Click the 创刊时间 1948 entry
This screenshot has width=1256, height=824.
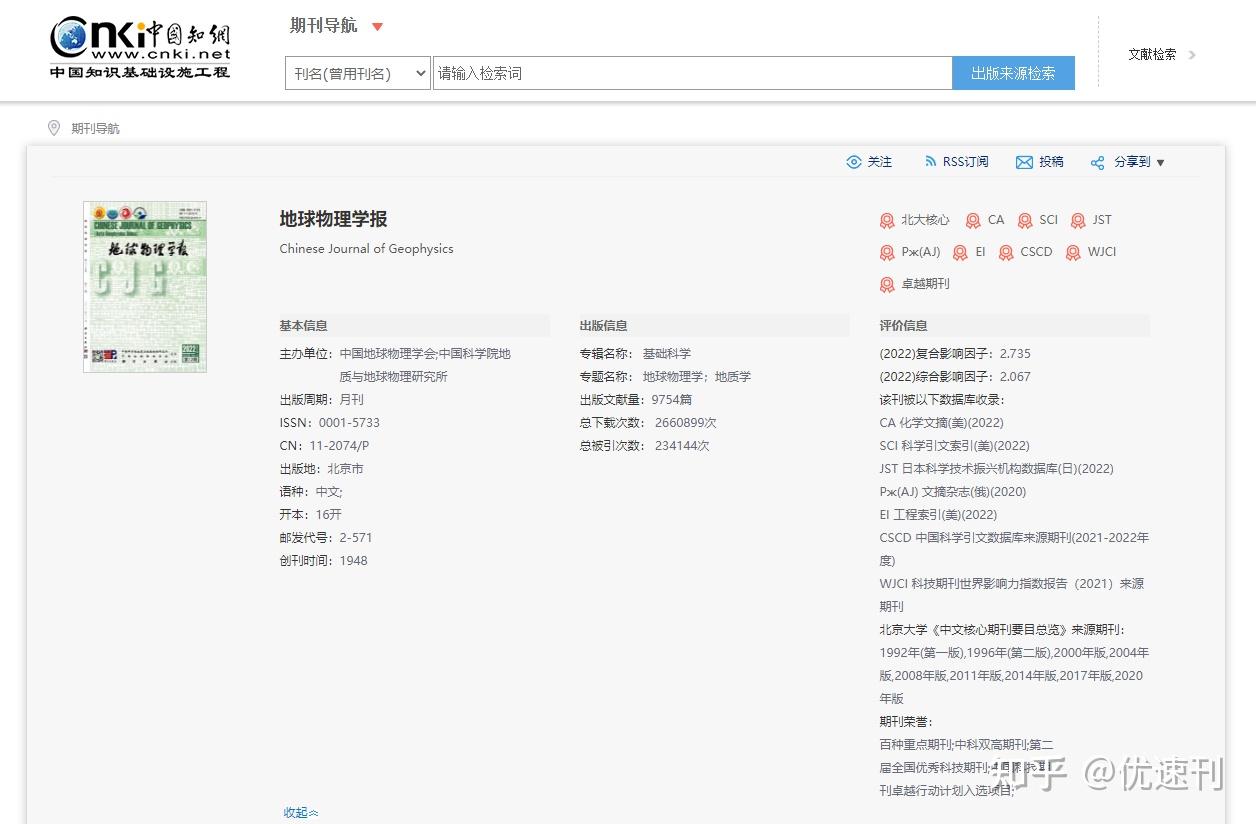[323, 561]
